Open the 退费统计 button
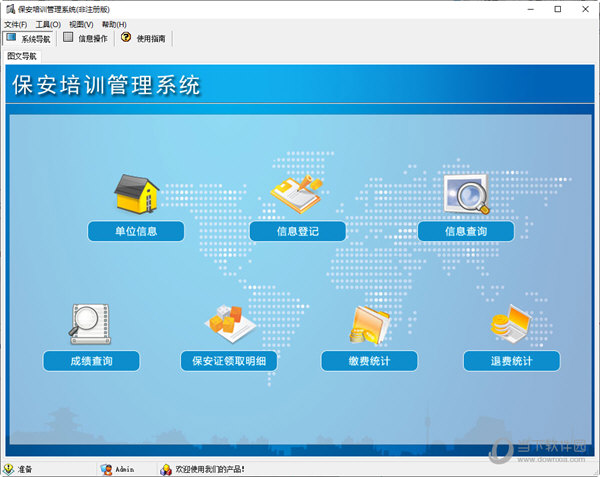This screenshot has width=600, height=477. coord(512,361)
